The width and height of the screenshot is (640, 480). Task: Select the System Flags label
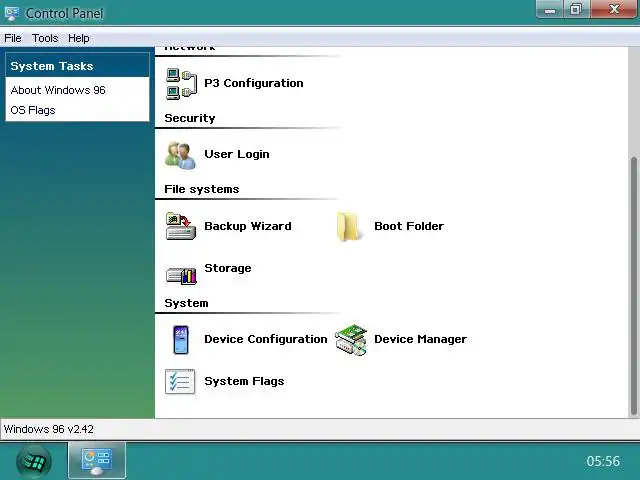pos(244,381)
